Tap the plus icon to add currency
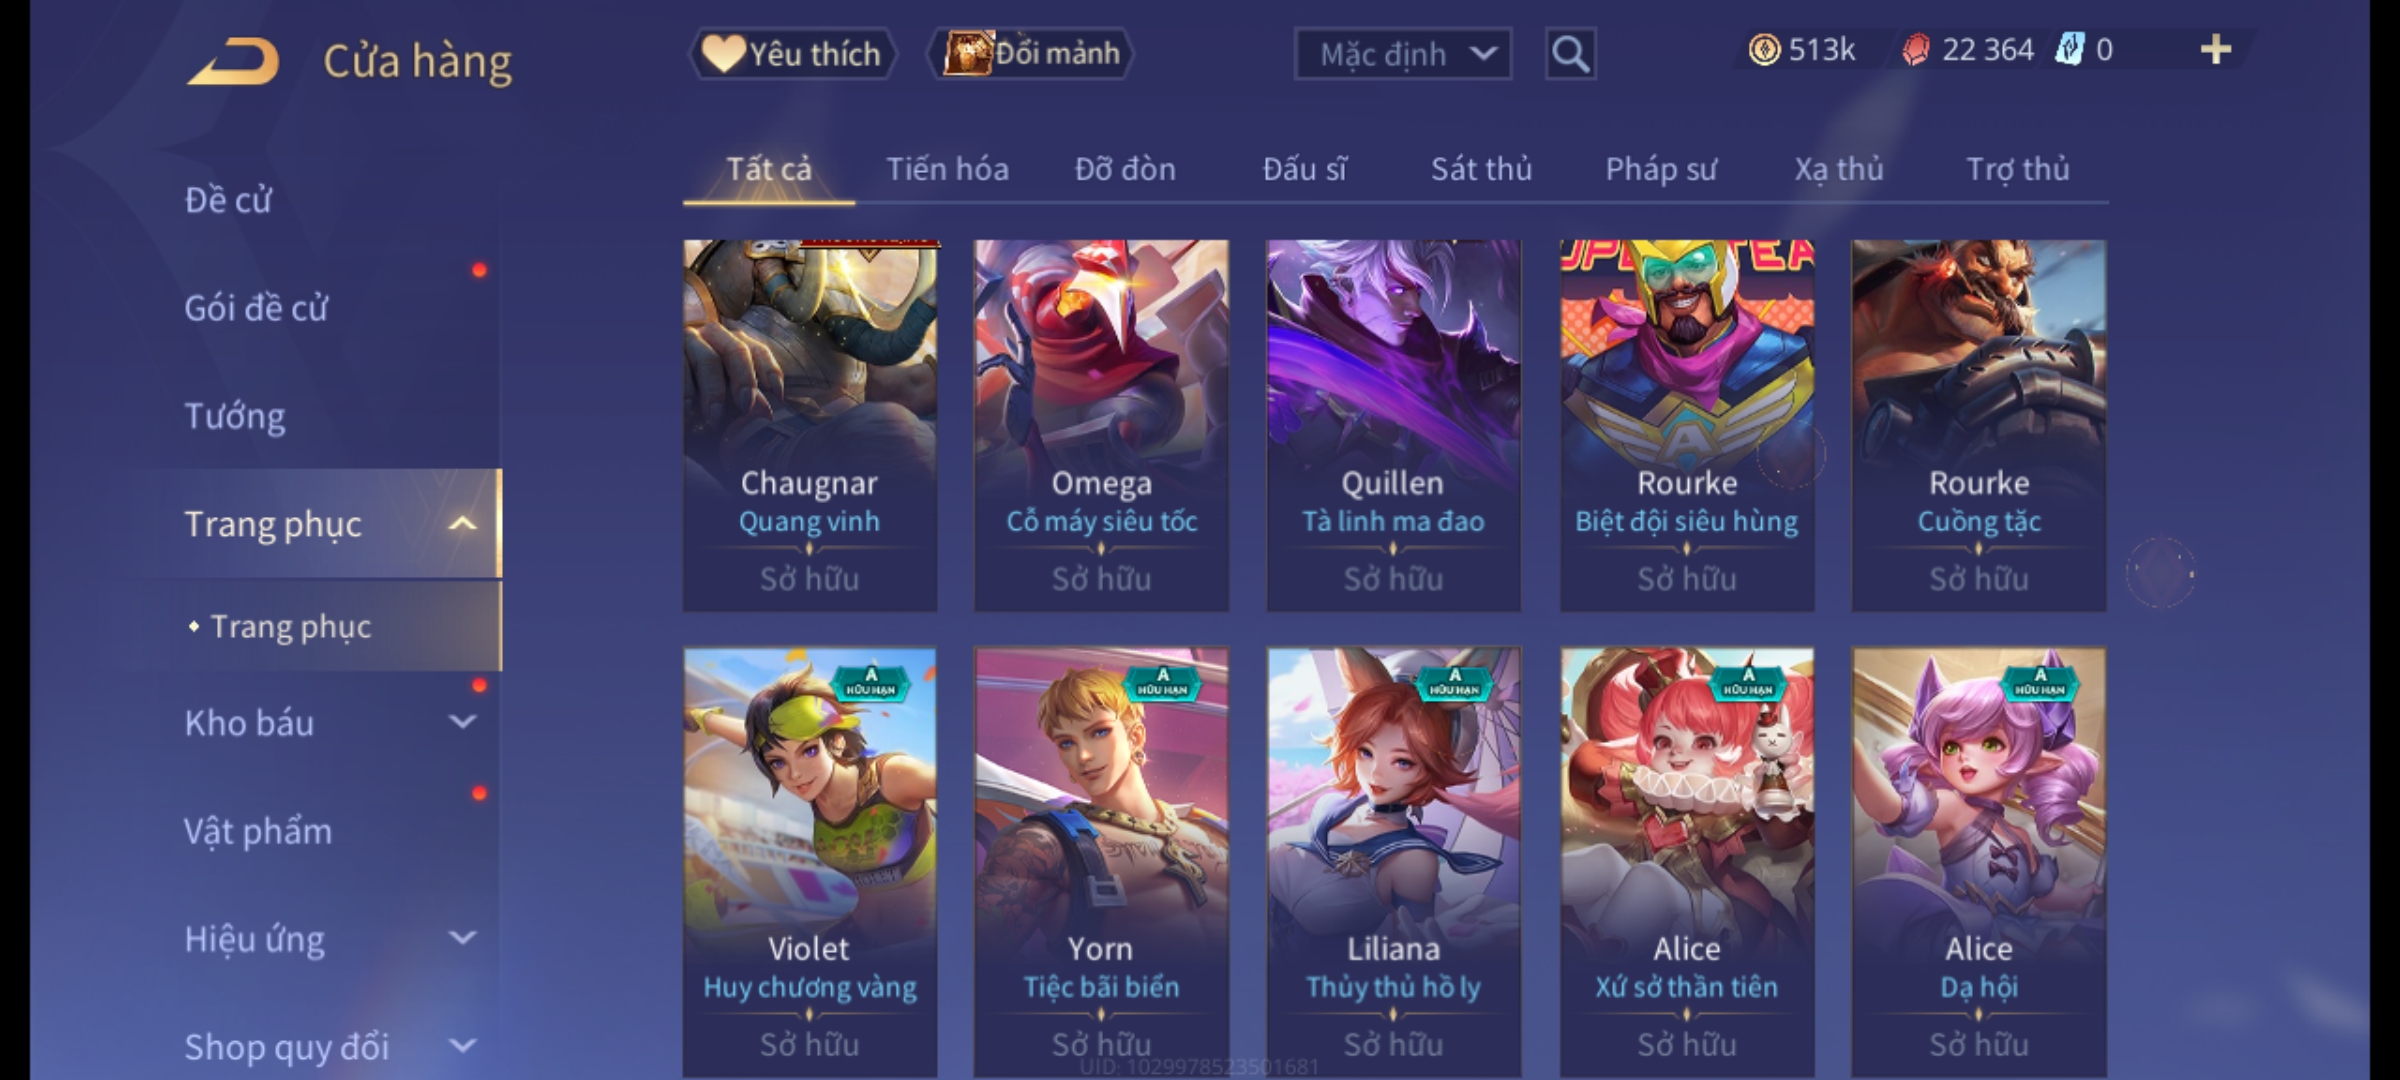This screenshot has height=1080, width=2400. [2216, 49]
